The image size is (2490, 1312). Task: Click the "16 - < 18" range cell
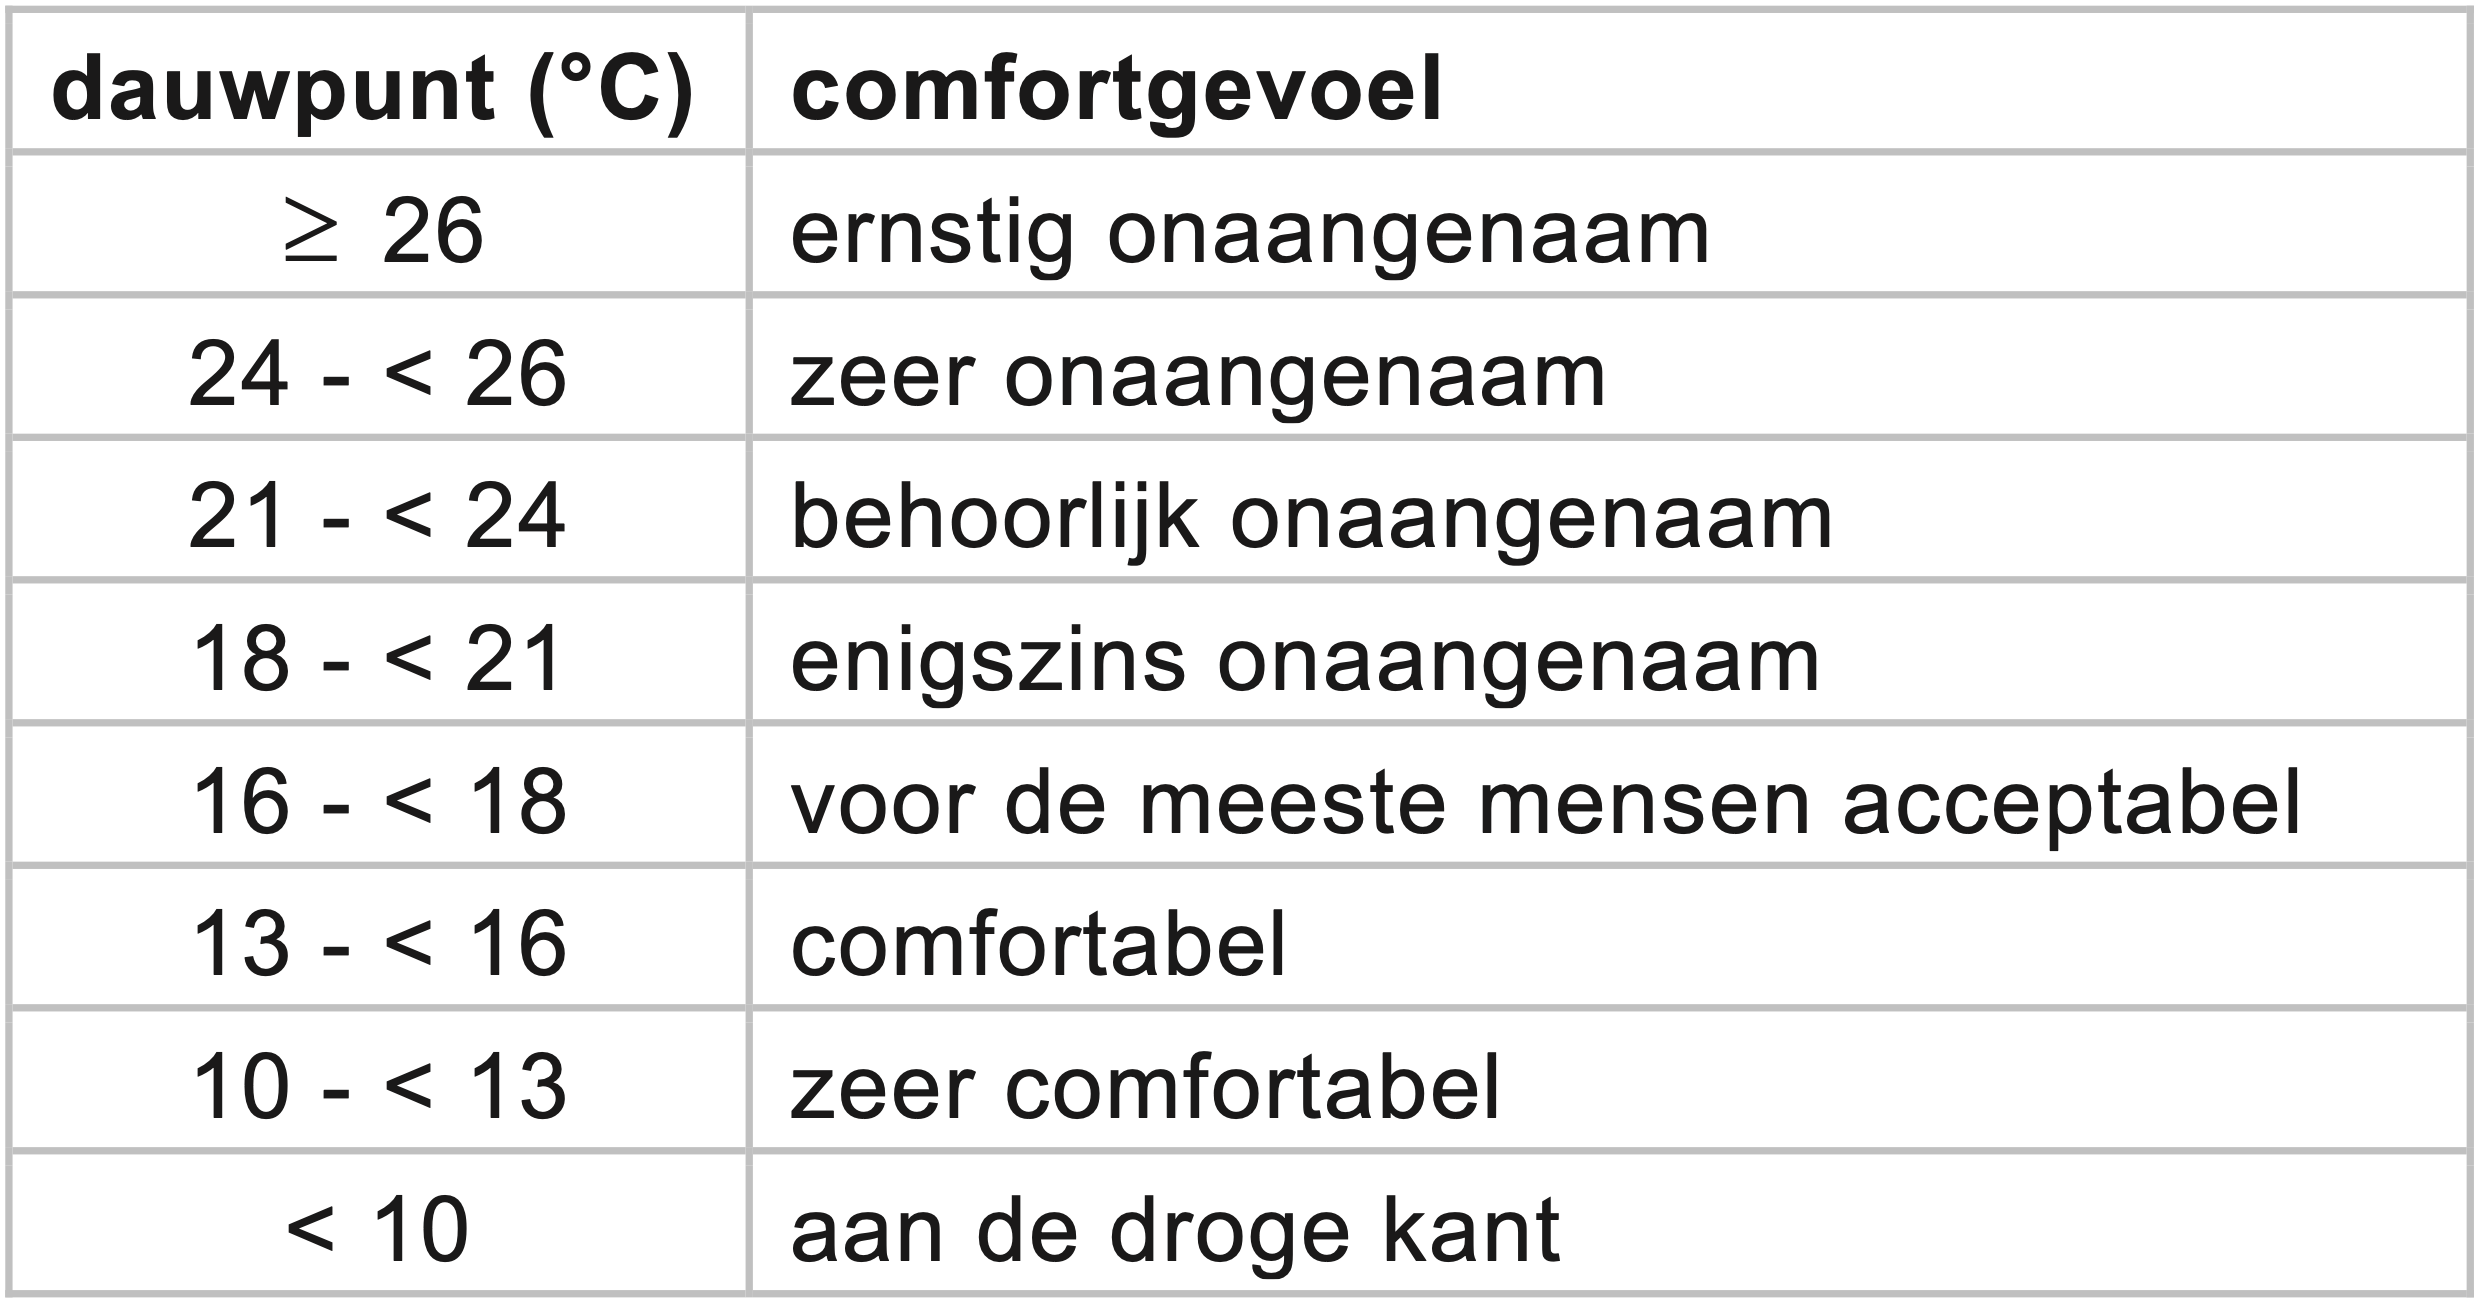(378, 801)
